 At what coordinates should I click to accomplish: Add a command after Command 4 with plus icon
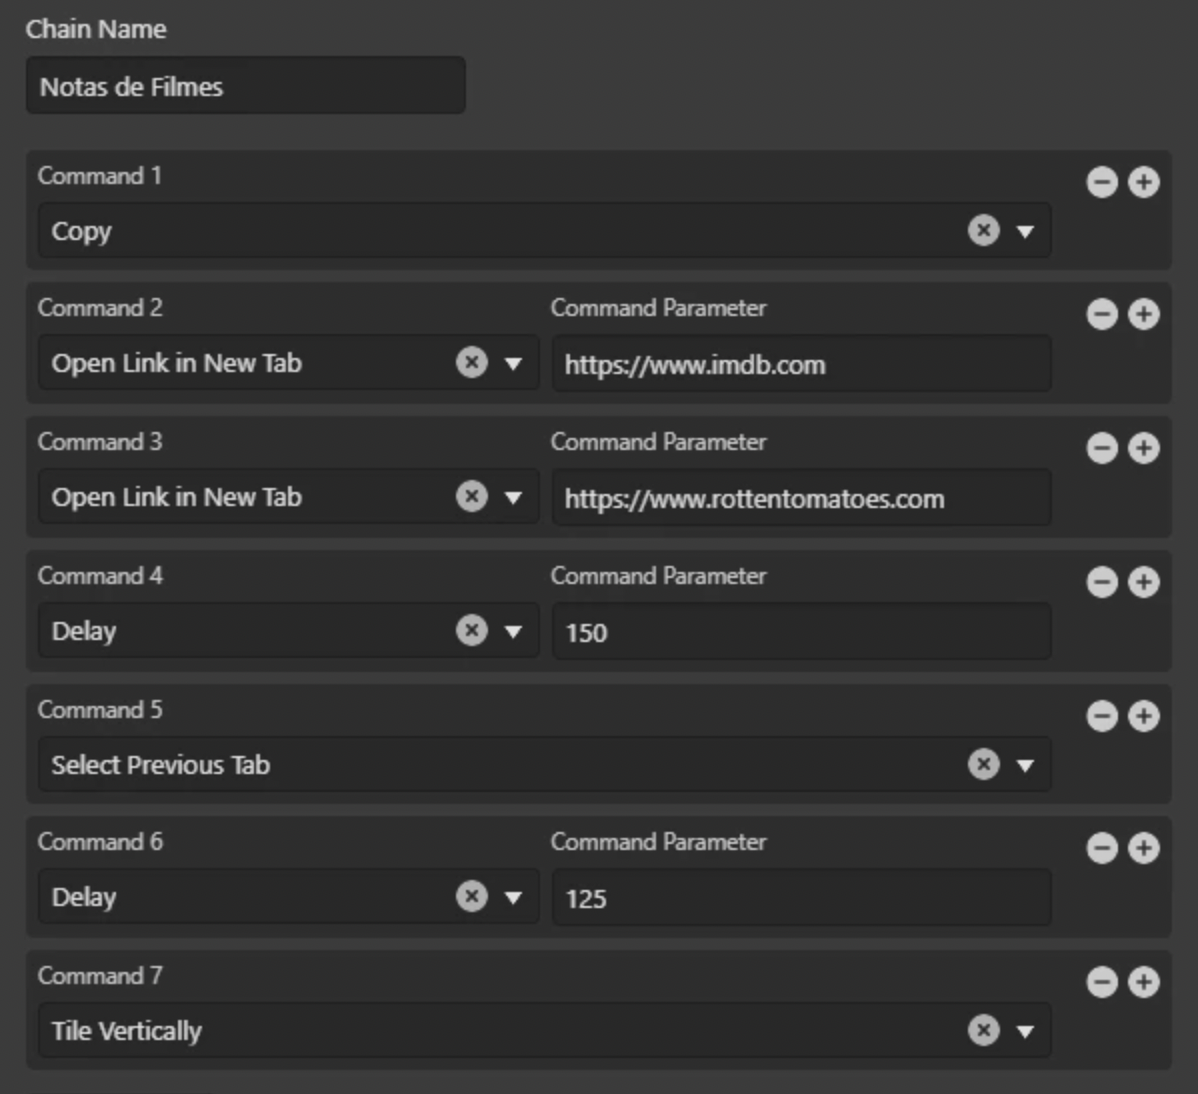coord(1143,582)
